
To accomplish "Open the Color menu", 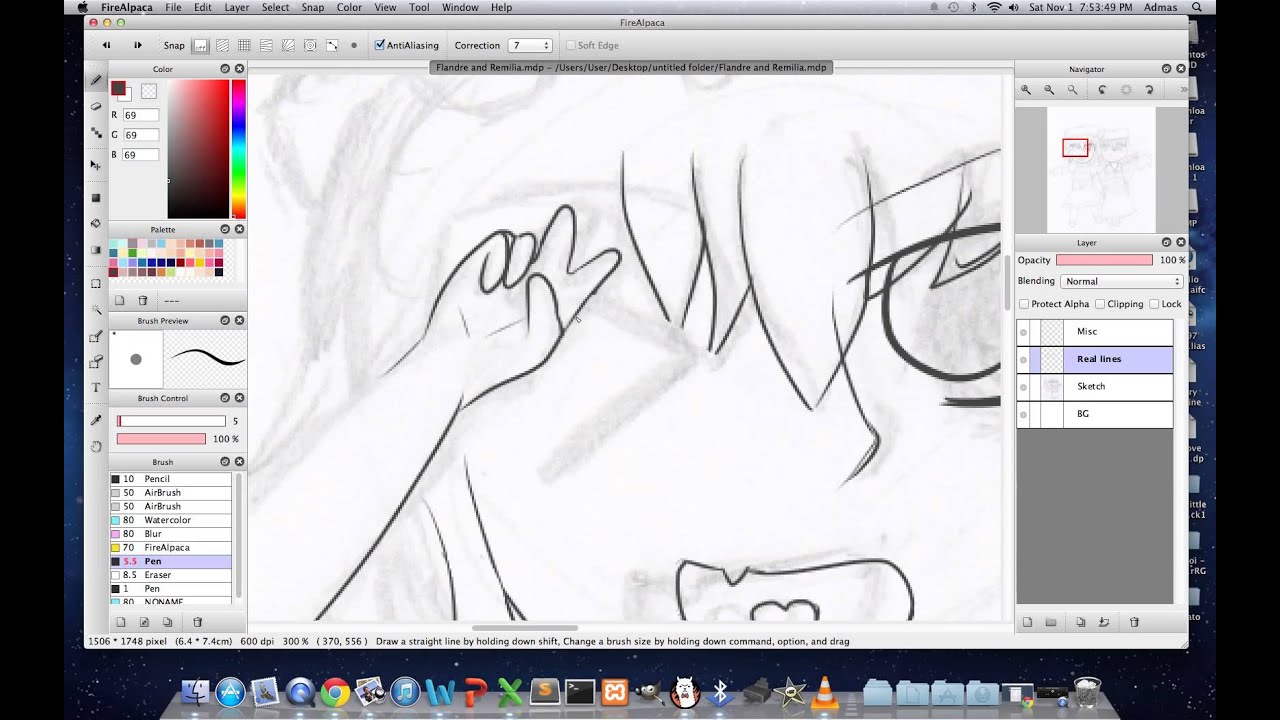I will point(349,7).
